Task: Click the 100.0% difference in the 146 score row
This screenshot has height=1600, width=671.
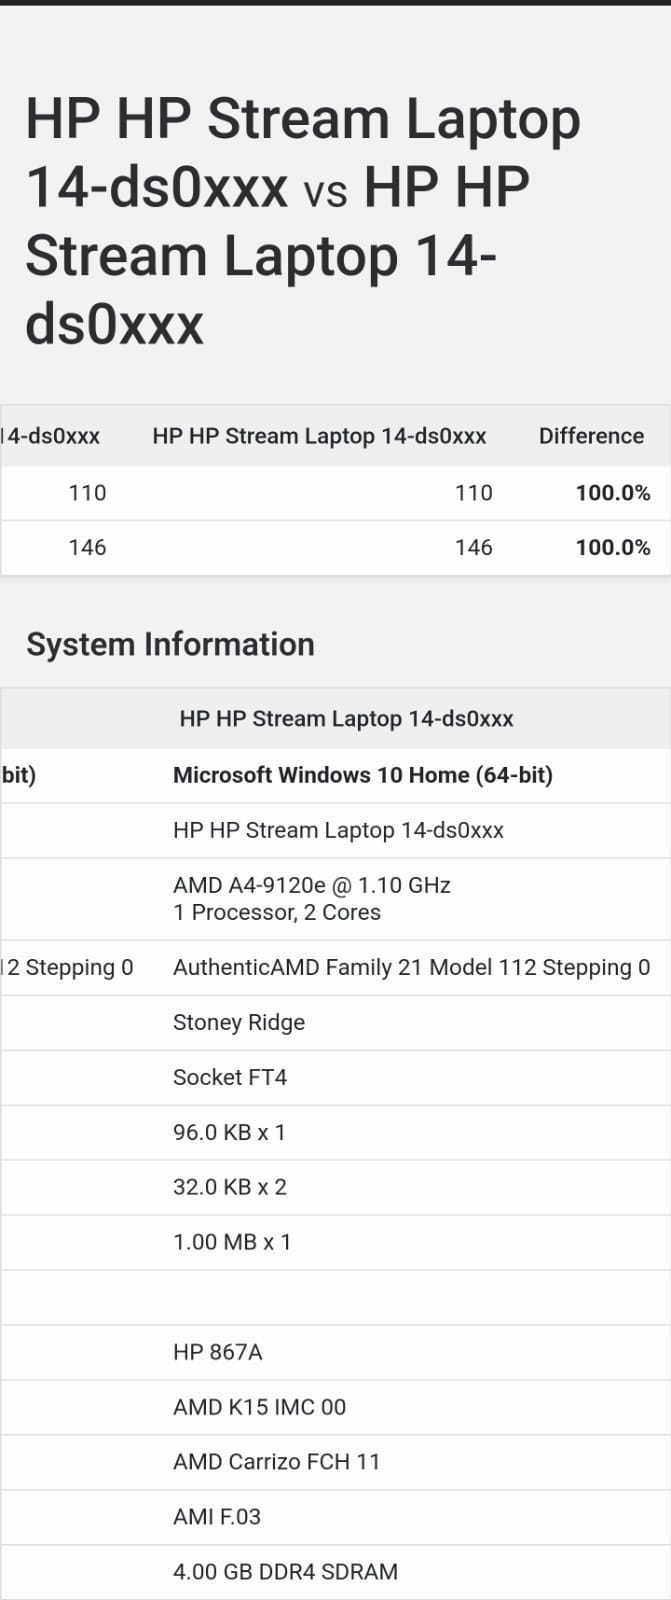Action: (612, 548)
